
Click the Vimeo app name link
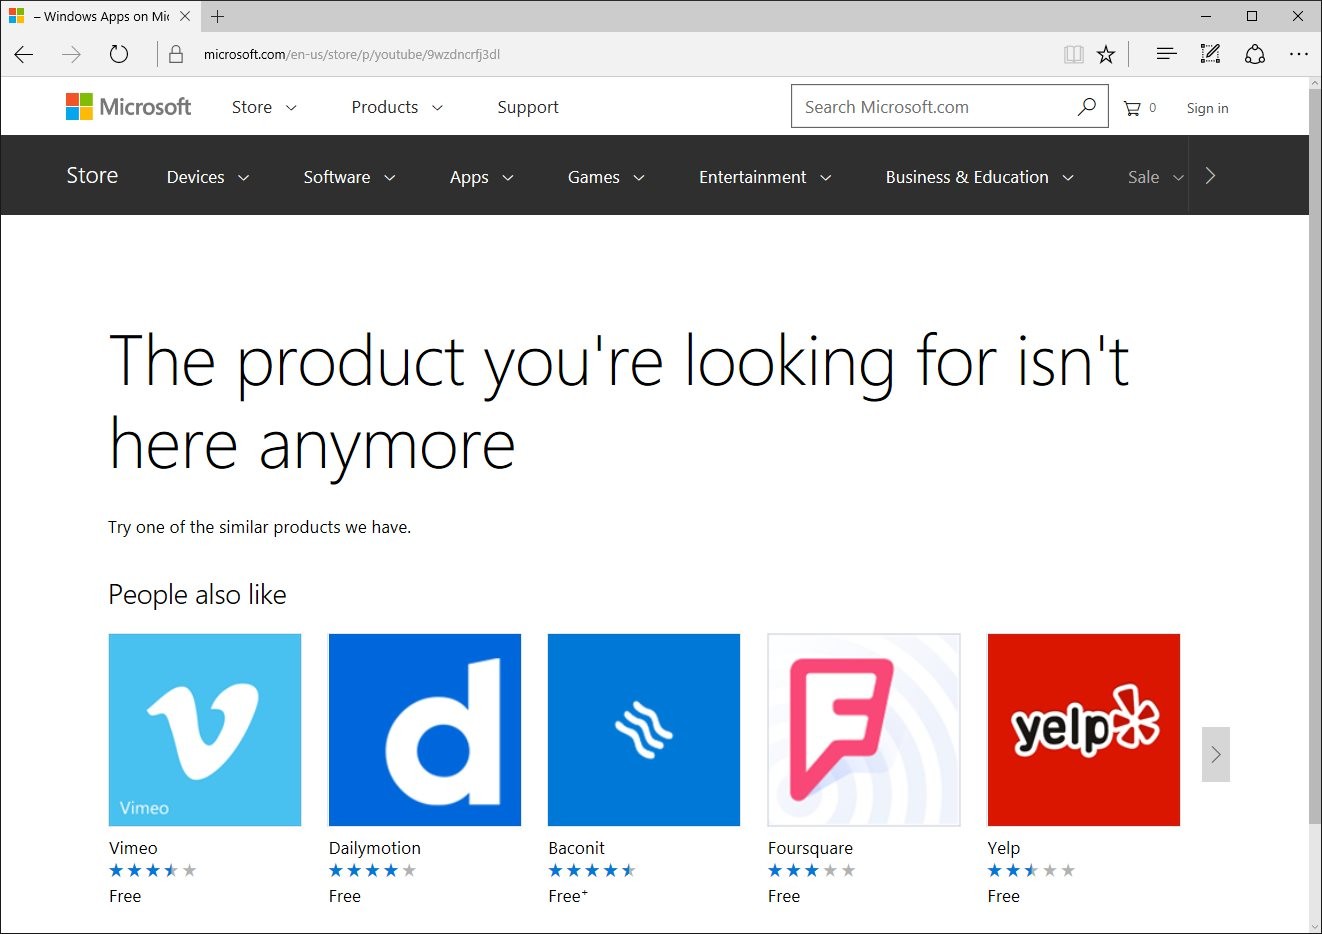click(133, 848)
